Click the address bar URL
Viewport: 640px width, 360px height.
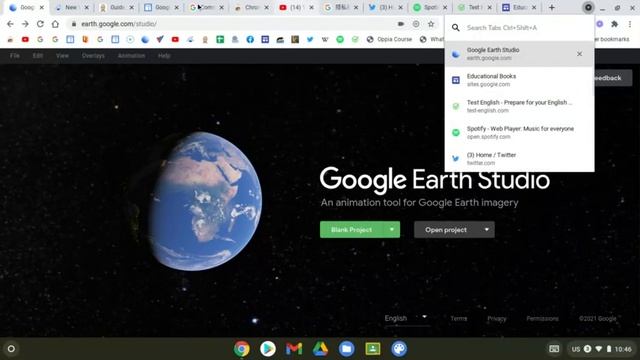[x=119, y=24]
